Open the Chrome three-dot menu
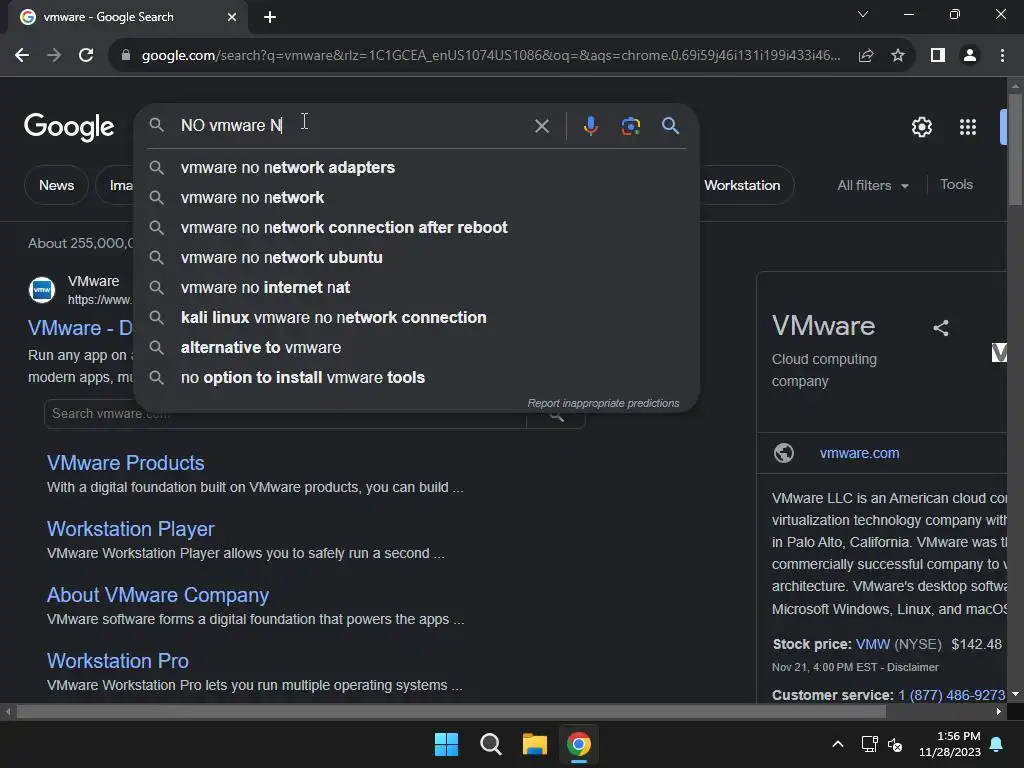Screen dimensions: 1024x768 [1002, 56]
